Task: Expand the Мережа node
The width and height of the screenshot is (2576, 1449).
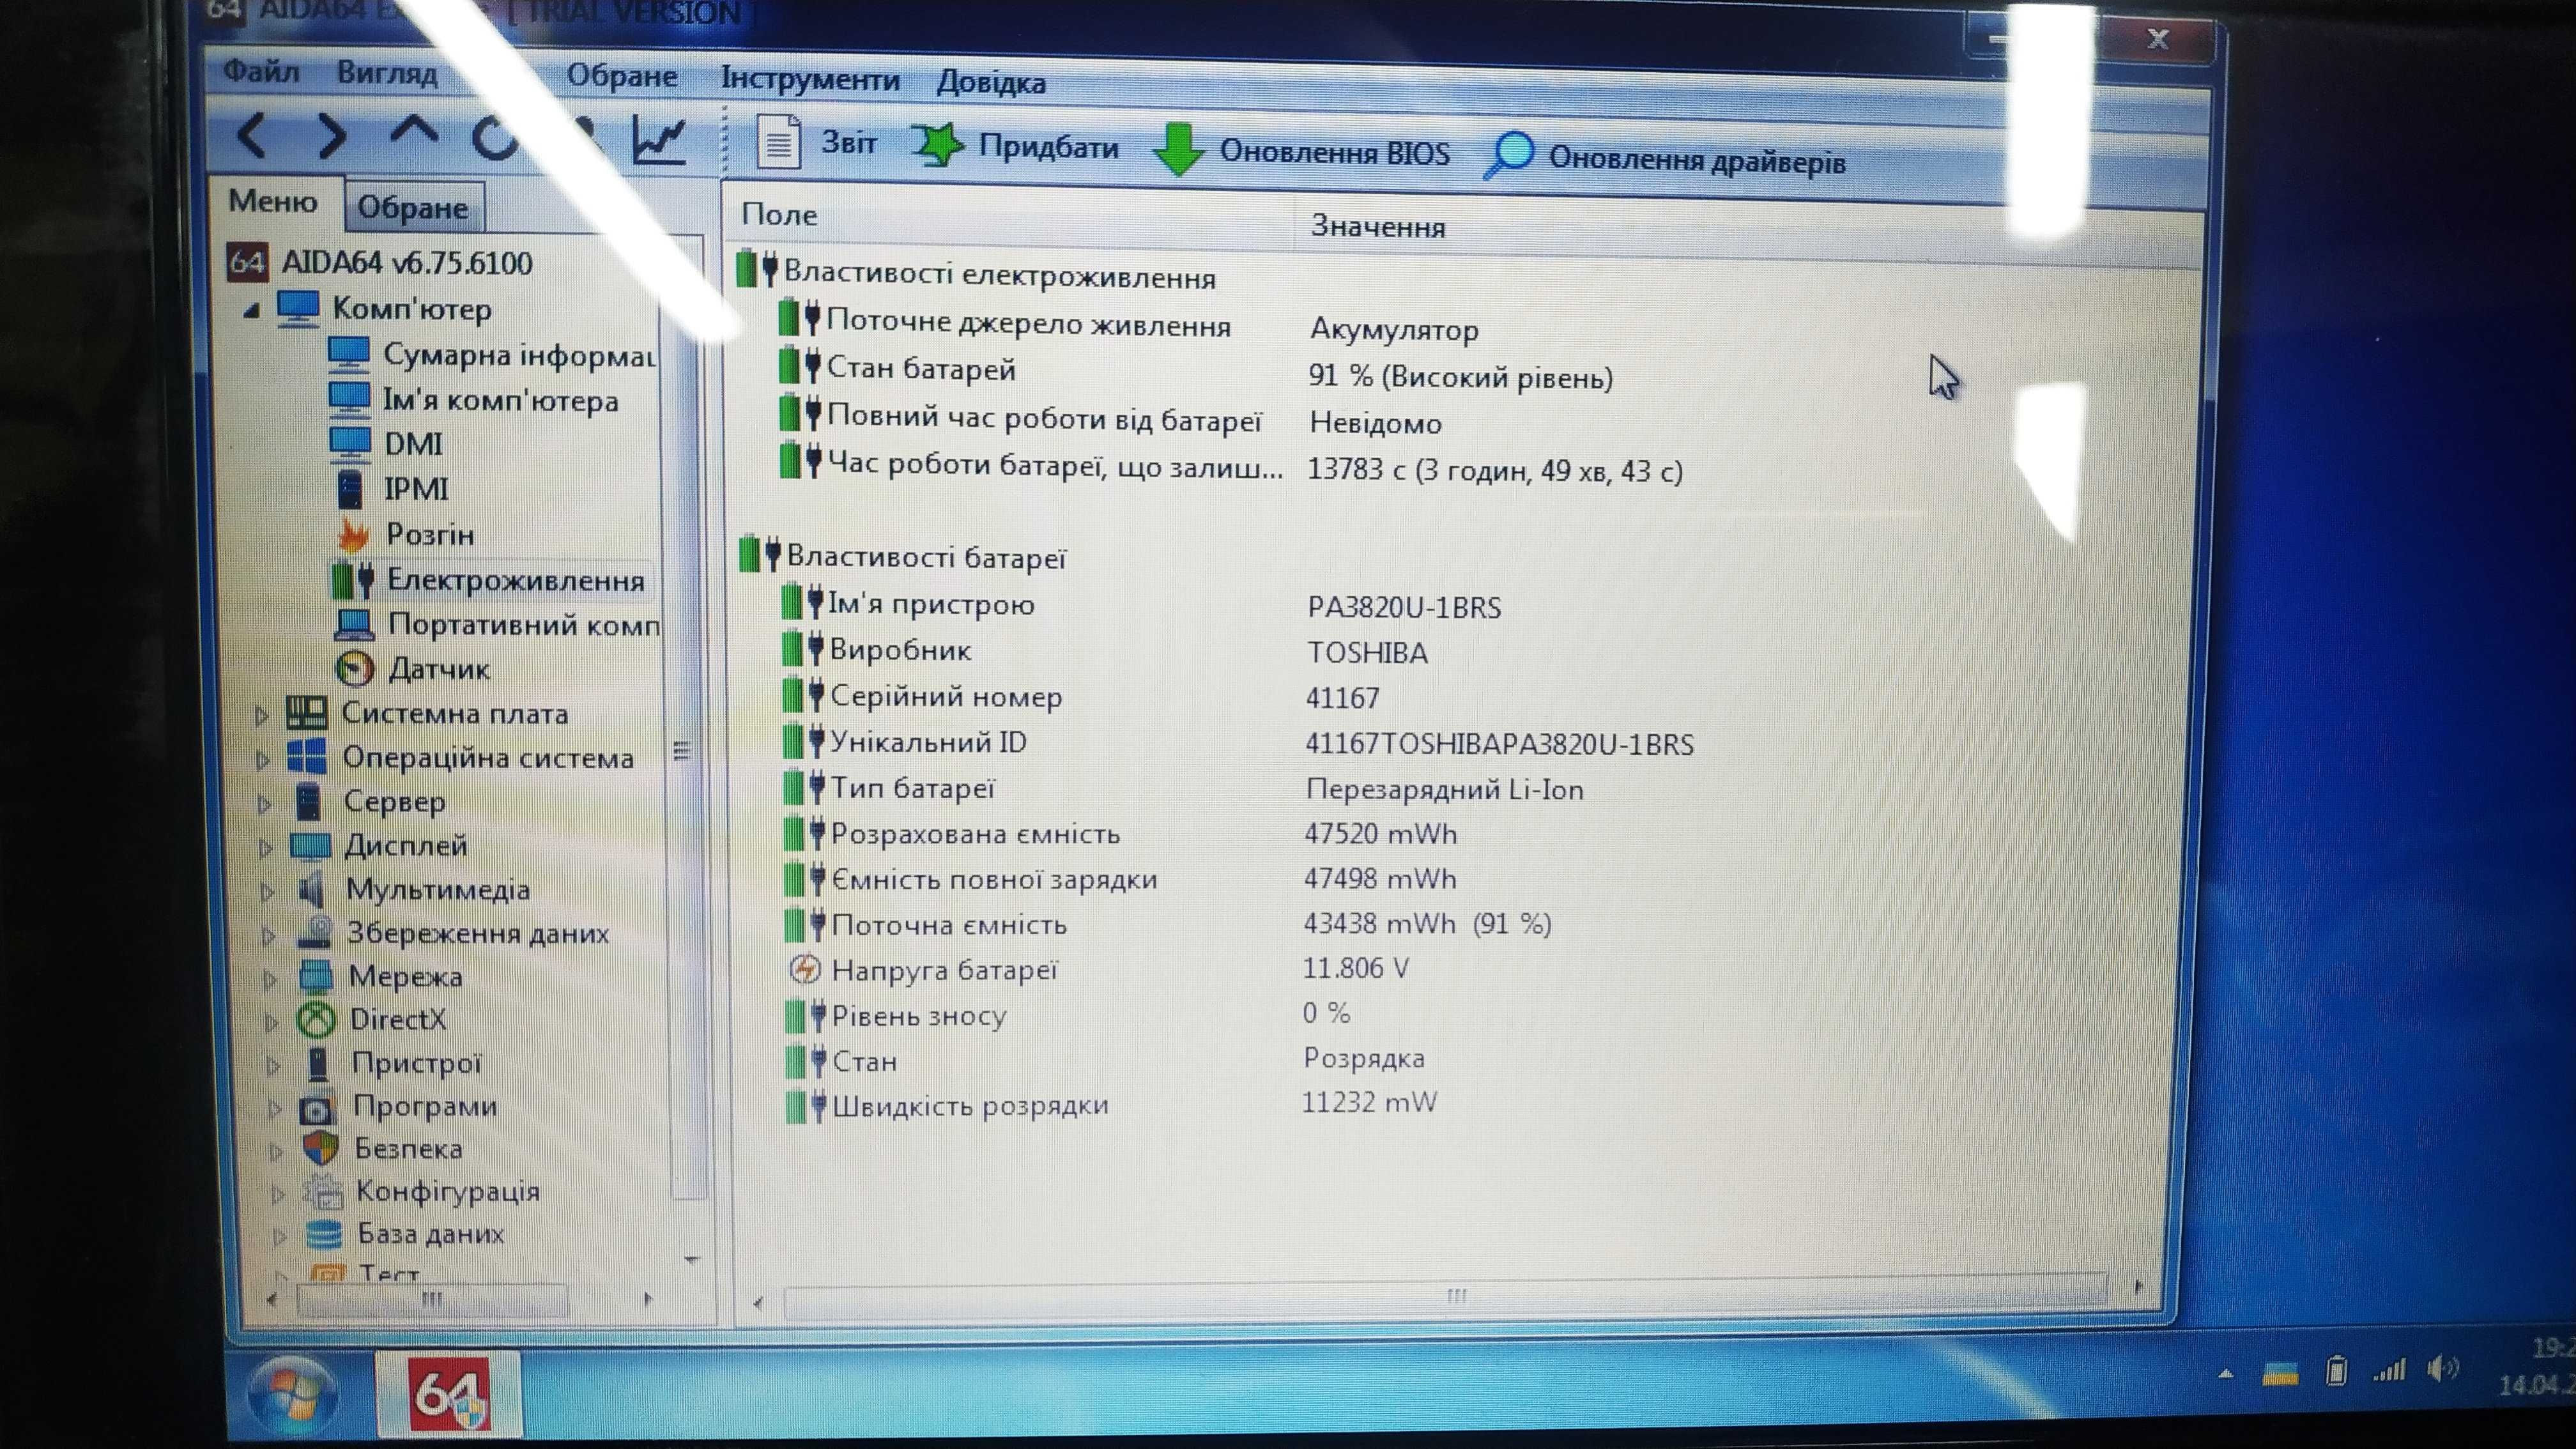Action: coord(270,979)
